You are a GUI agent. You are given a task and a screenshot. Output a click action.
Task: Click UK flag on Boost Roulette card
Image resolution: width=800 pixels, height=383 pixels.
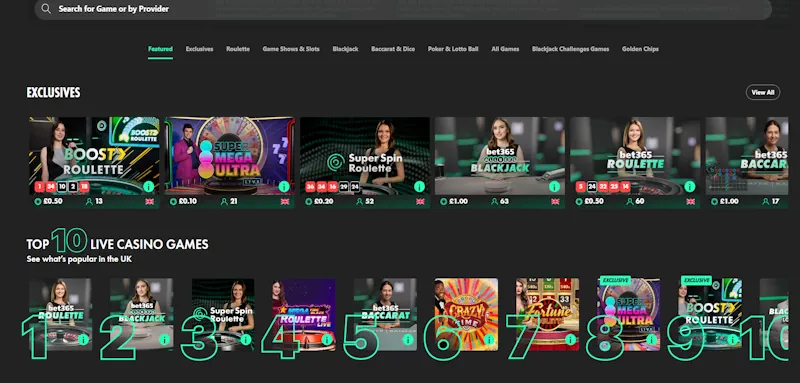coord(149,201)
